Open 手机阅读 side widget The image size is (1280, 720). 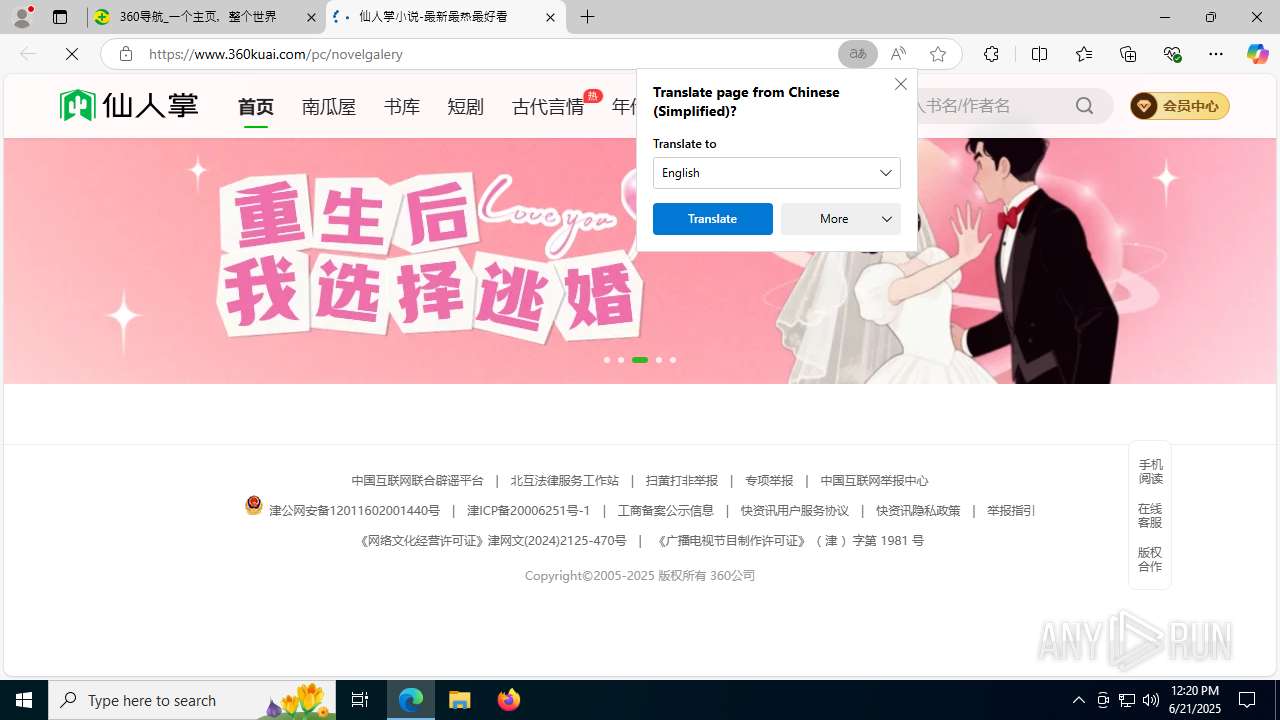coord(1150,471)
